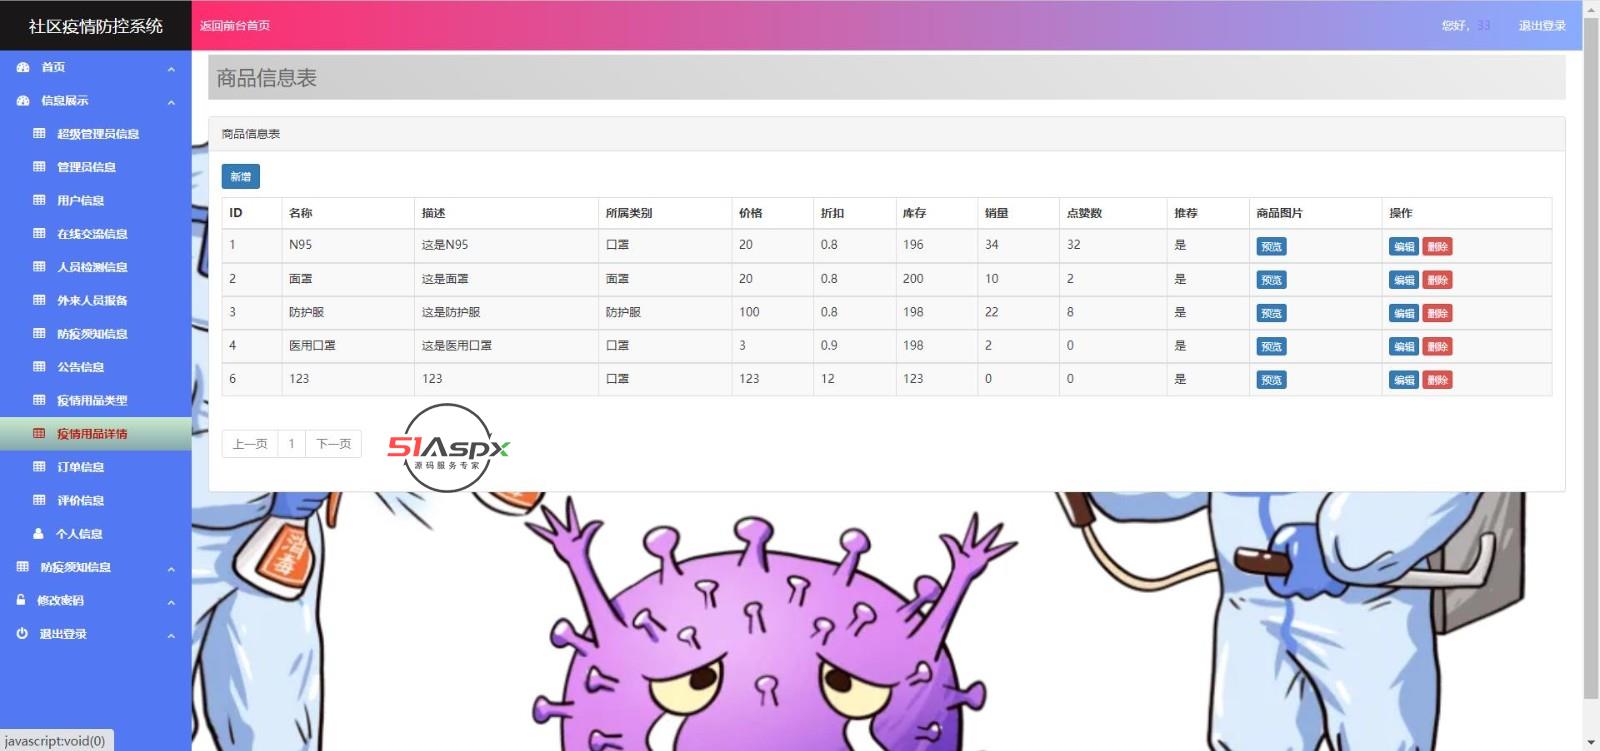Click the table icon beside 用户信息
1600x751 pixels.
[39, 200]
